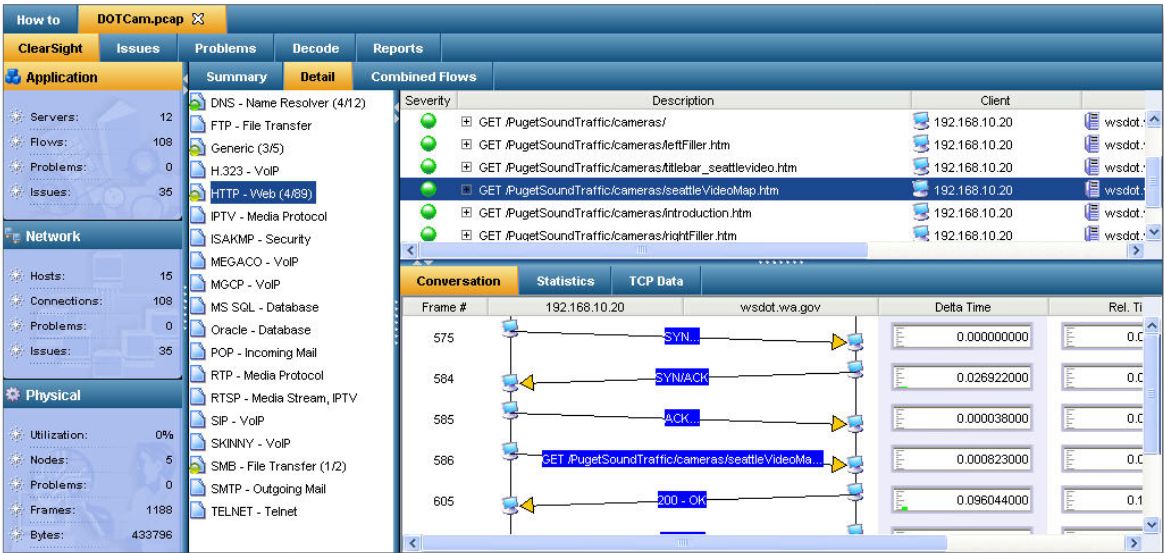
Task: Click the TELNET document icon
Action: coord(197,511)
